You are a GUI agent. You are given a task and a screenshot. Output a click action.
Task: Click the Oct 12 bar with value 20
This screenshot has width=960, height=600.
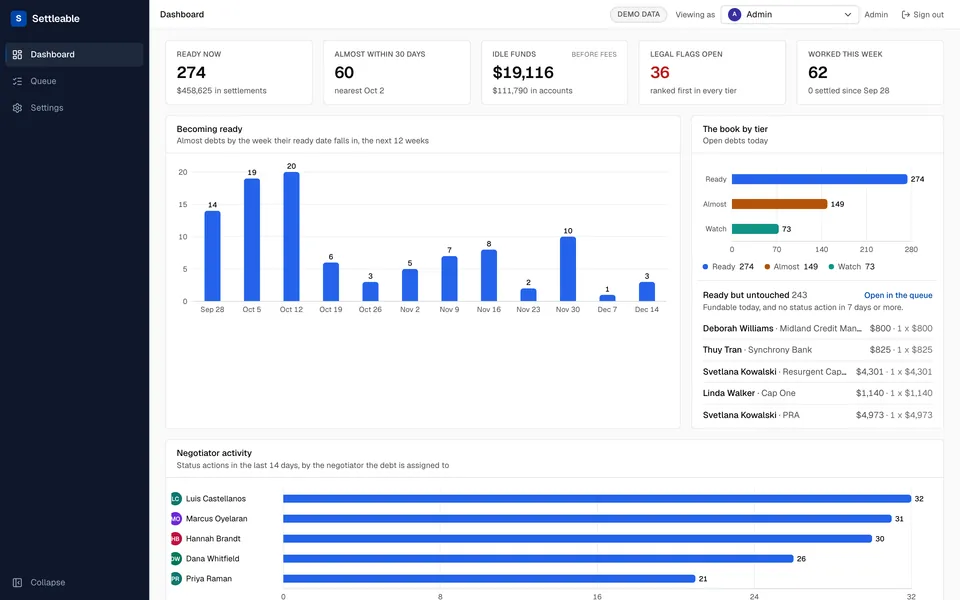tap(291, 236)
